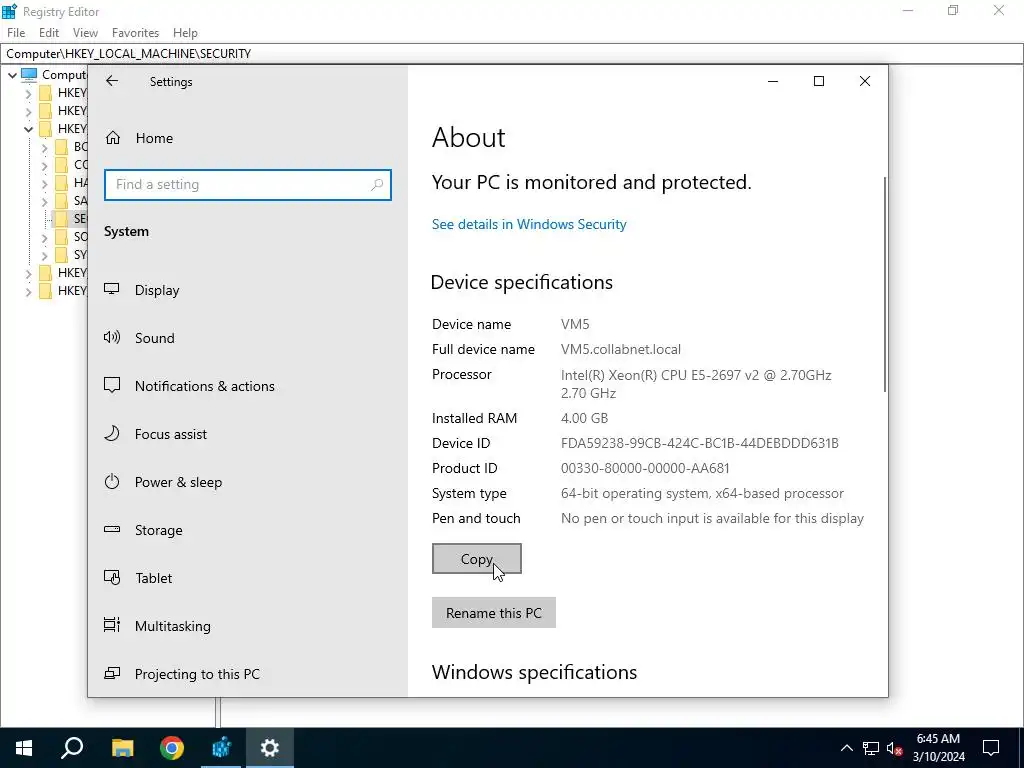Expand the BC subkey in Registry tree
The image size is (1024, 768).
44,148
